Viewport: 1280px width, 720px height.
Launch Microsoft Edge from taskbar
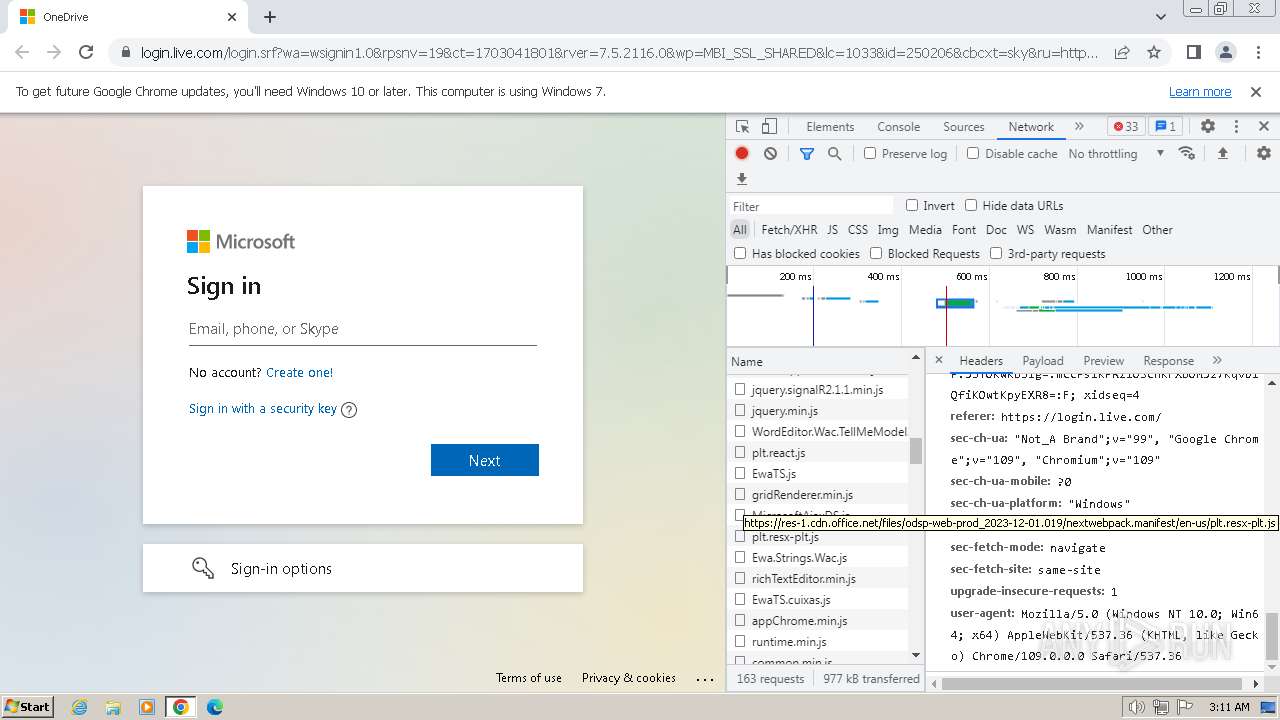215,707
